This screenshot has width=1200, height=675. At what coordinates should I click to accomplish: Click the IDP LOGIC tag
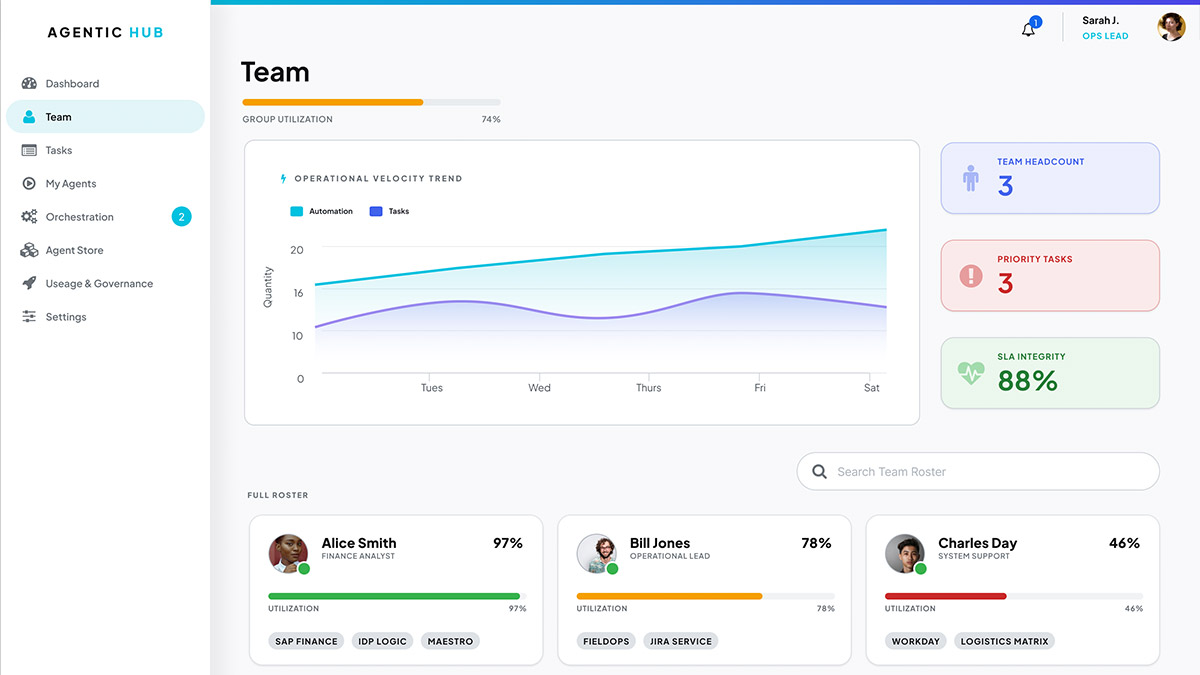(382, 641)
